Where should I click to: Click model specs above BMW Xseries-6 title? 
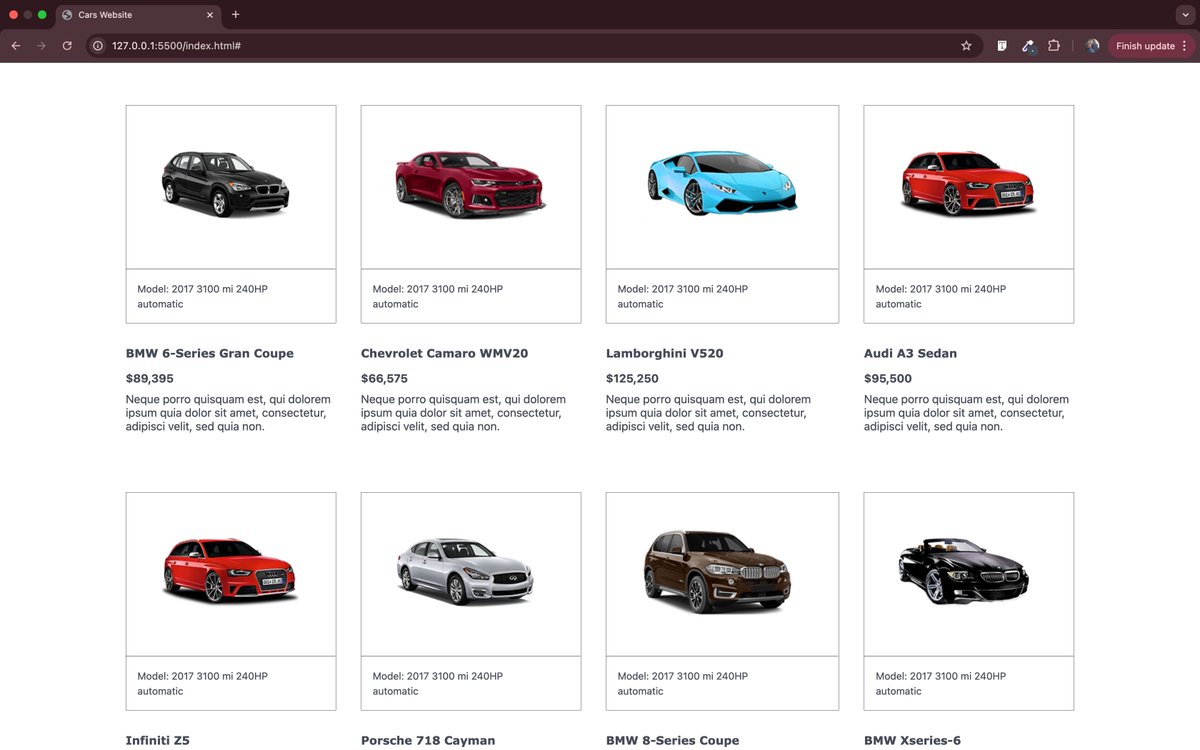tap(941, 684)
